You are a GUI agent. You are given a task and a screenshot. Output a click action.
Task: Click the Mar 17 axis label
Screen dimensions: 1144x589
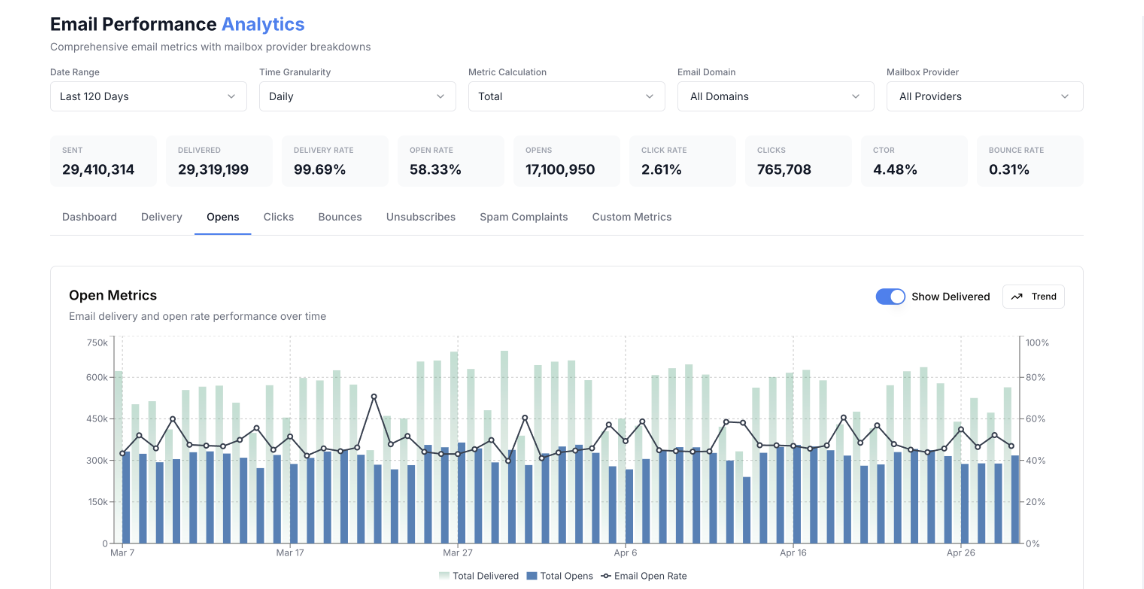[x=290, y=554]
